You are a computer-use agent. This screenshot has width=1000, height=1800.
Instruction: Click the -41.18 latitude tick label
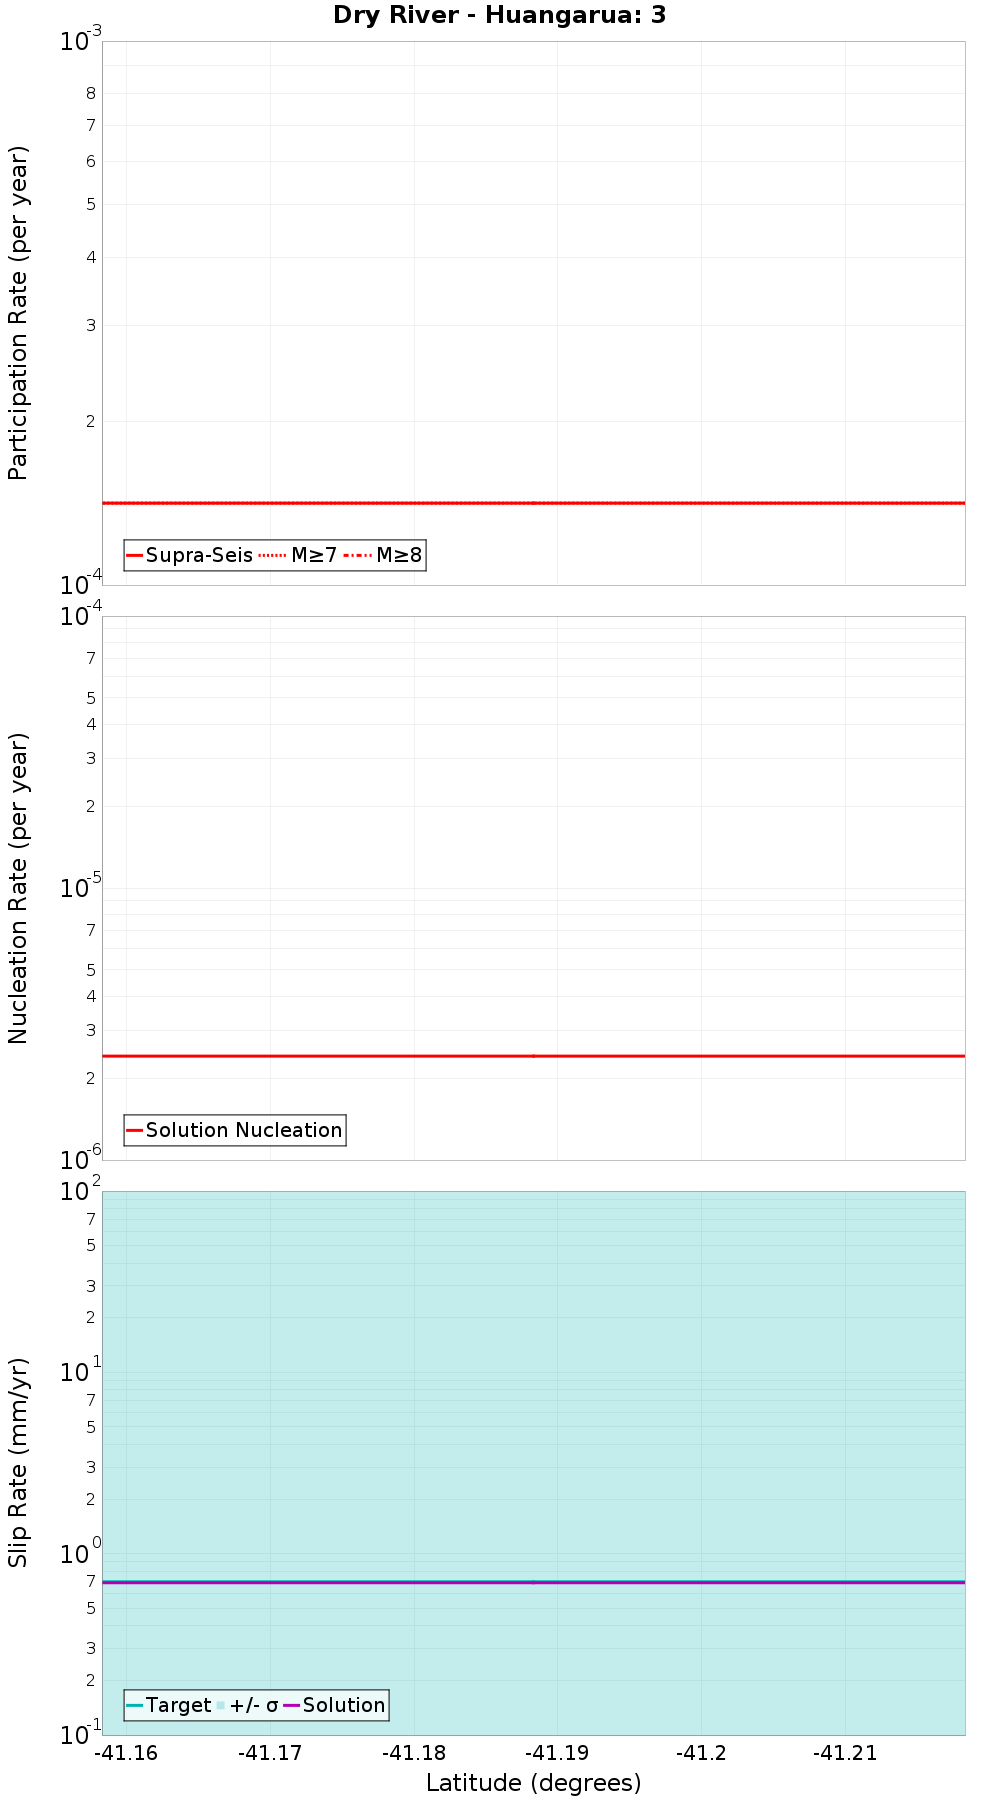click(414, 1753)
